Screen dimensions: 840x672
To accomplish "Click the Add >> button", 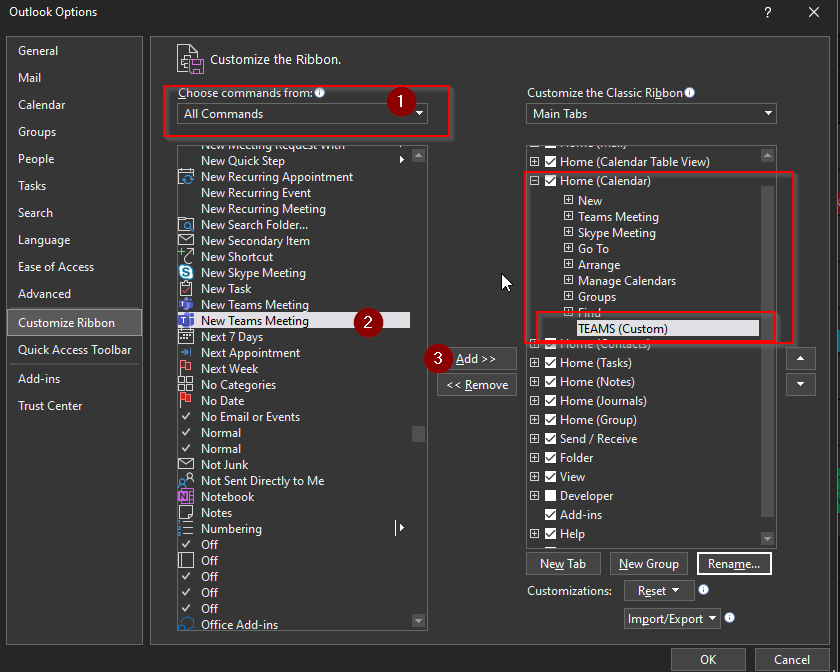I will [476, 359].
